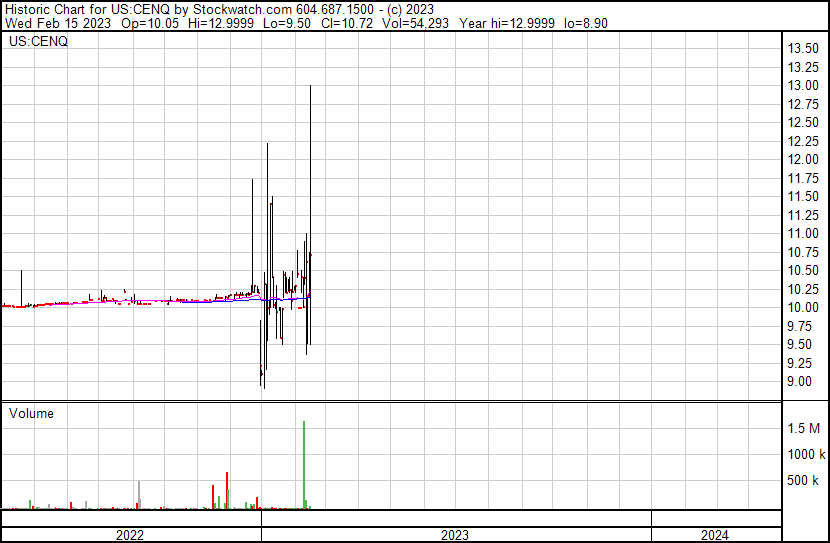Click the 12.00 price axis label
This screenshot has width=830, height=543.
pyautogui.click(x=804, y=160)
